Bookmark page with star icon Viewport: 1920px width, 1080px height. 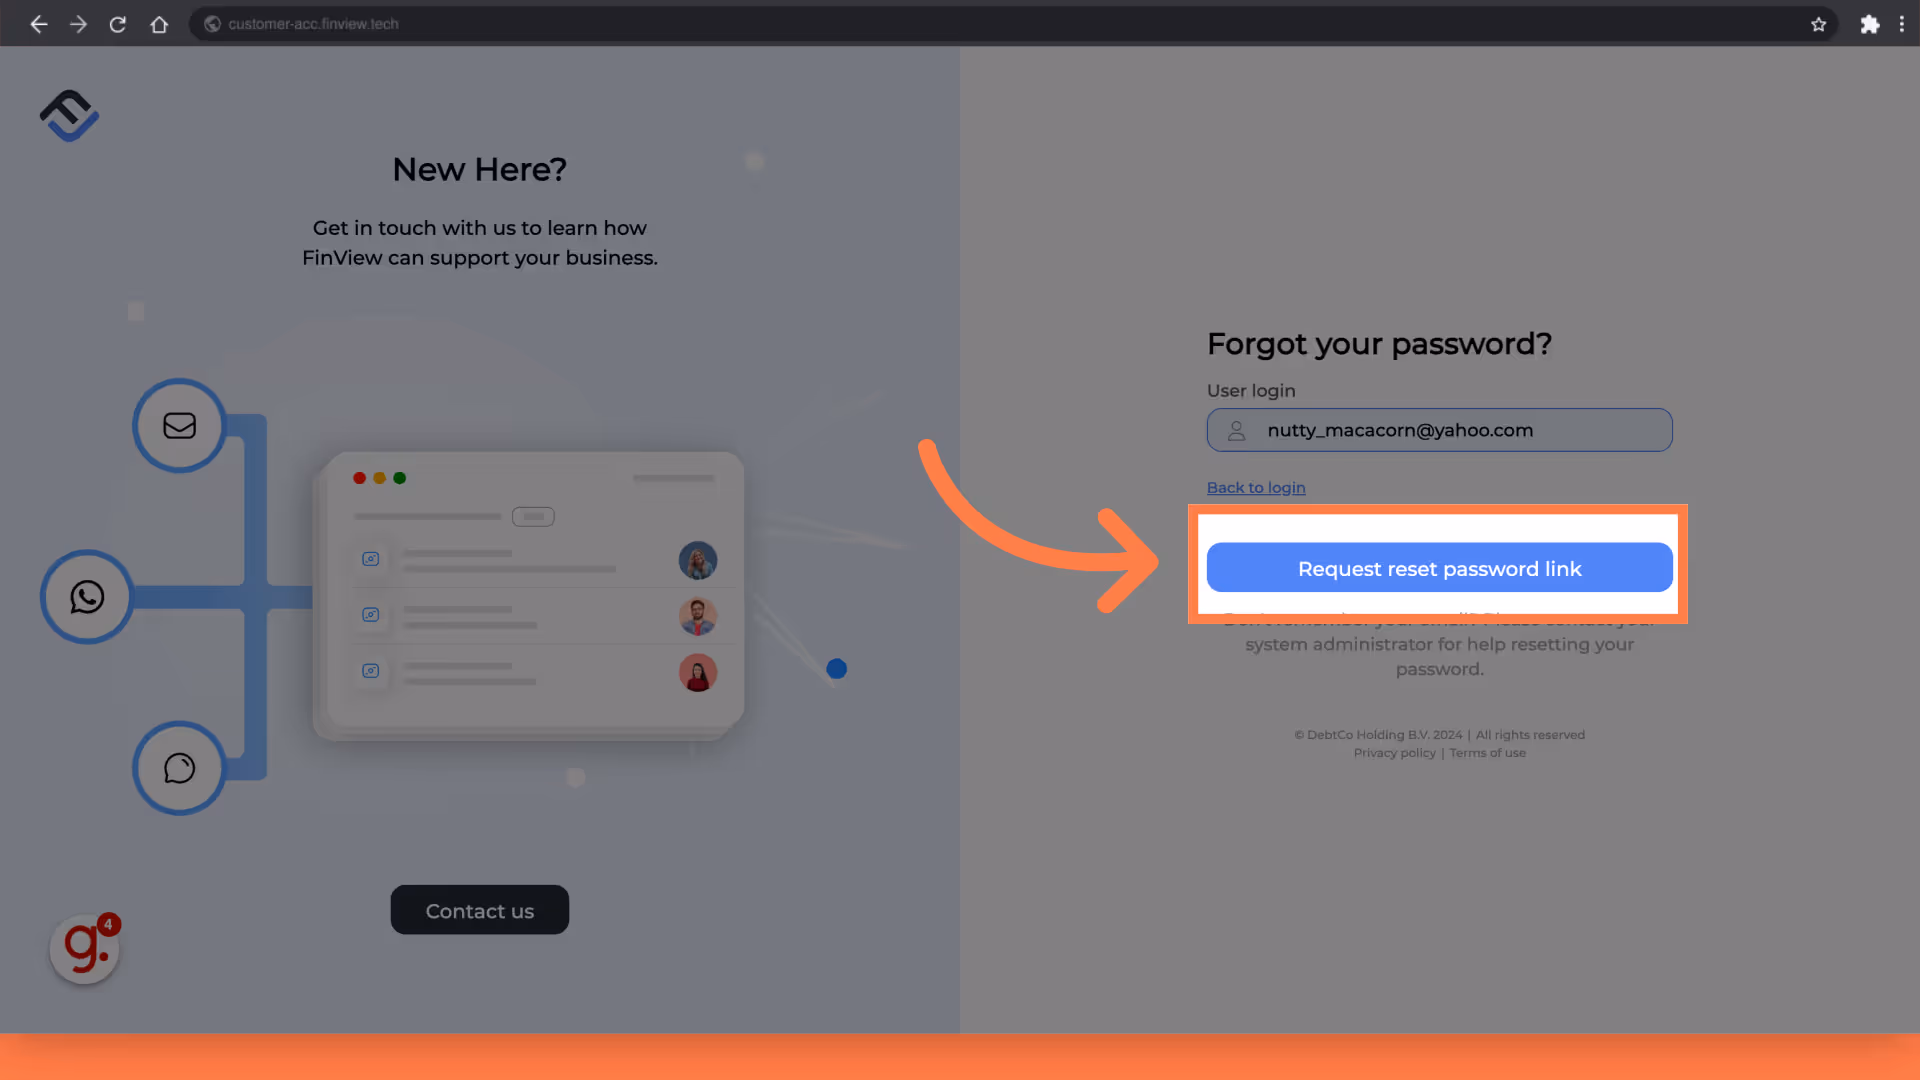click(1818, 24)
